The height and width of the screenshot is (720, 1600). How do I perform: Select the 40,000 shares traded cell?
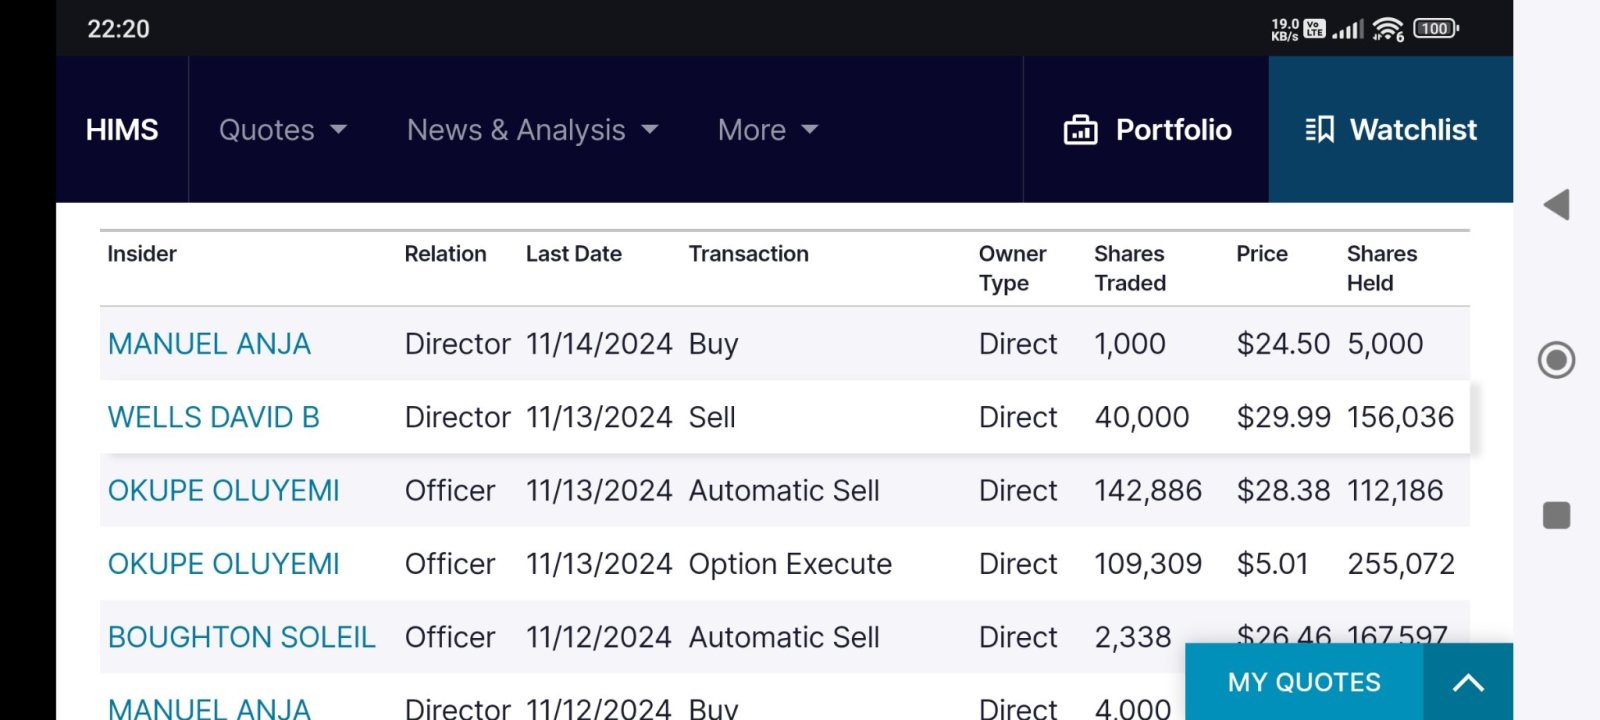pos(1142,417)
